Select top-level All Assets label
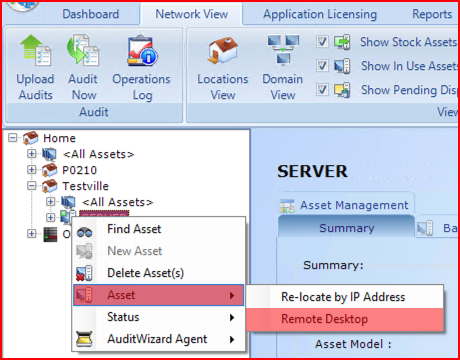This screenshot has width=460, height=360. click(98, 154)
